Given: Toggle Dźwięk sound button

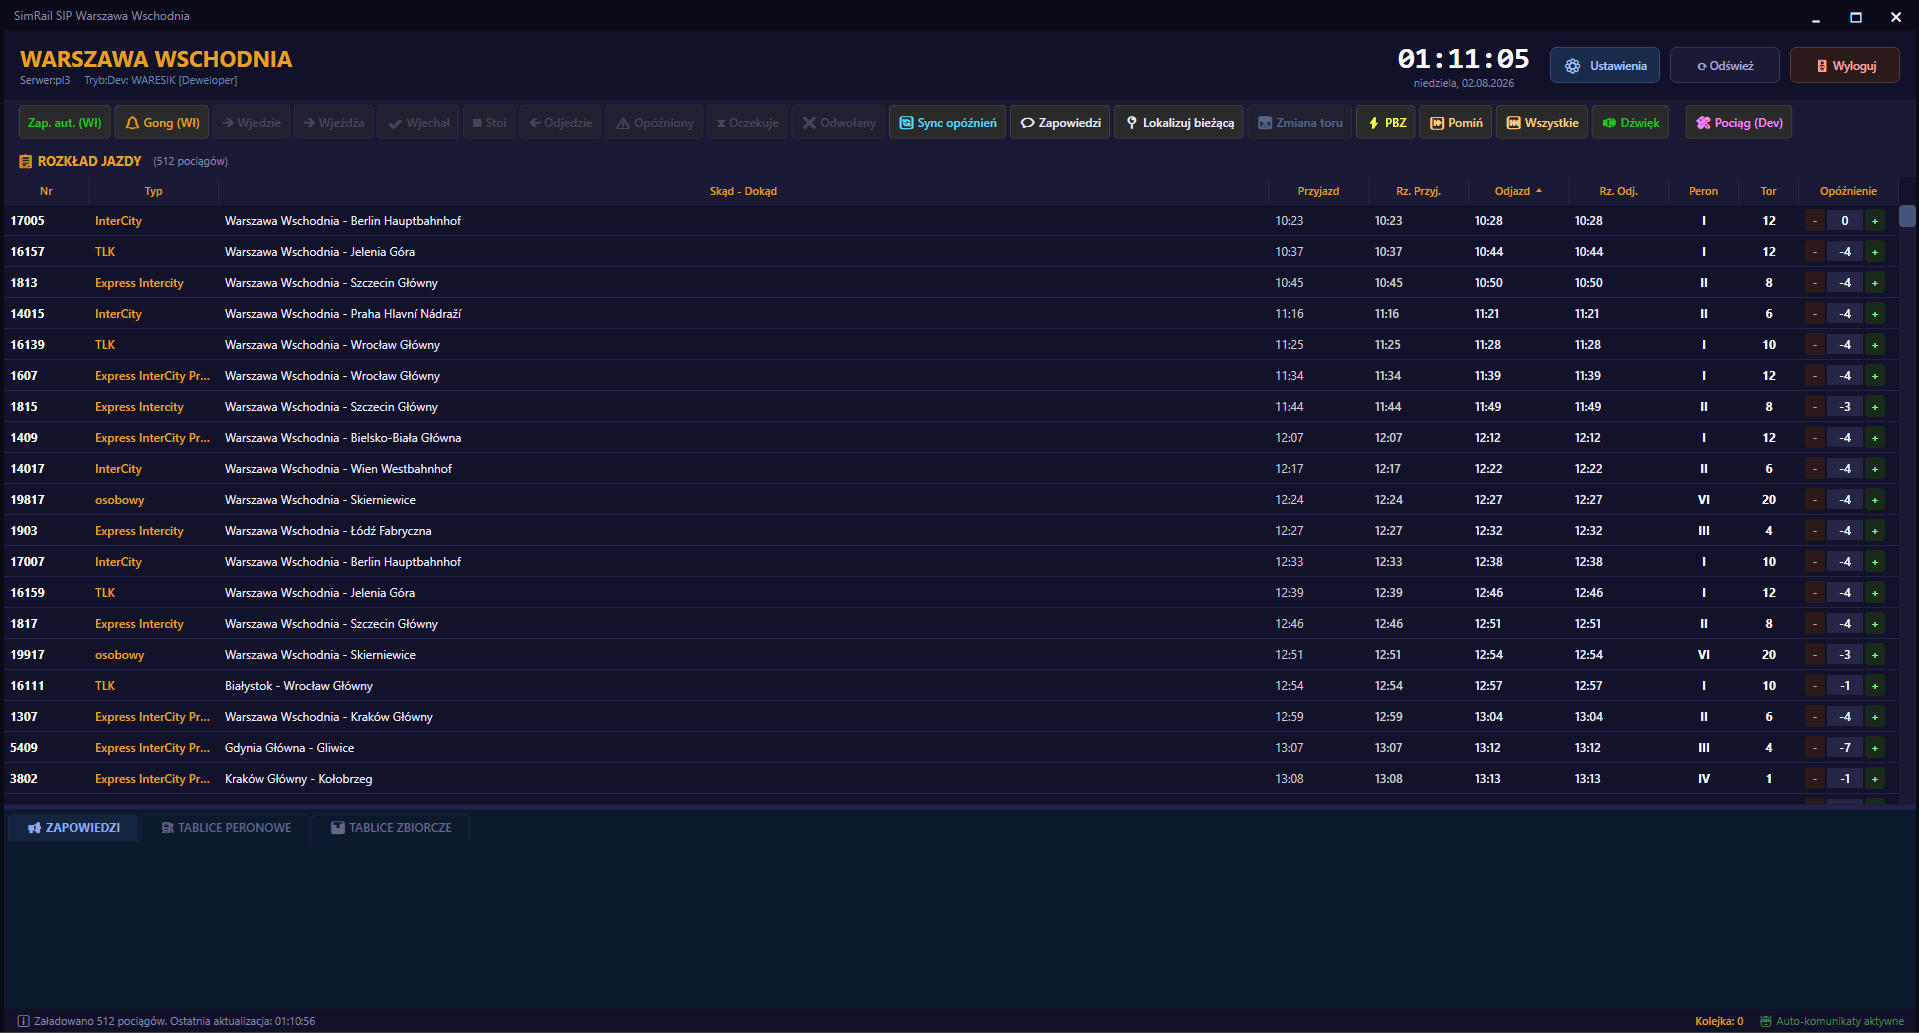Looking at the screenshot, I should 1630,123.
